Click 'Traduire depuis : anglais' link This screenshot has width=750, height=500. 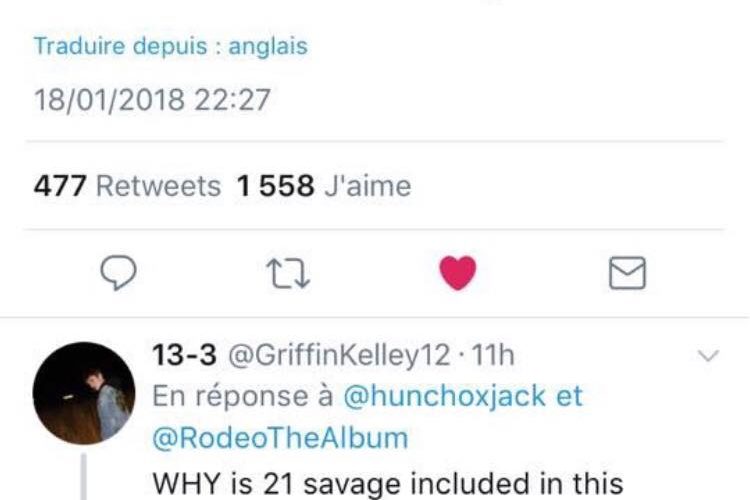coord(171,46)
